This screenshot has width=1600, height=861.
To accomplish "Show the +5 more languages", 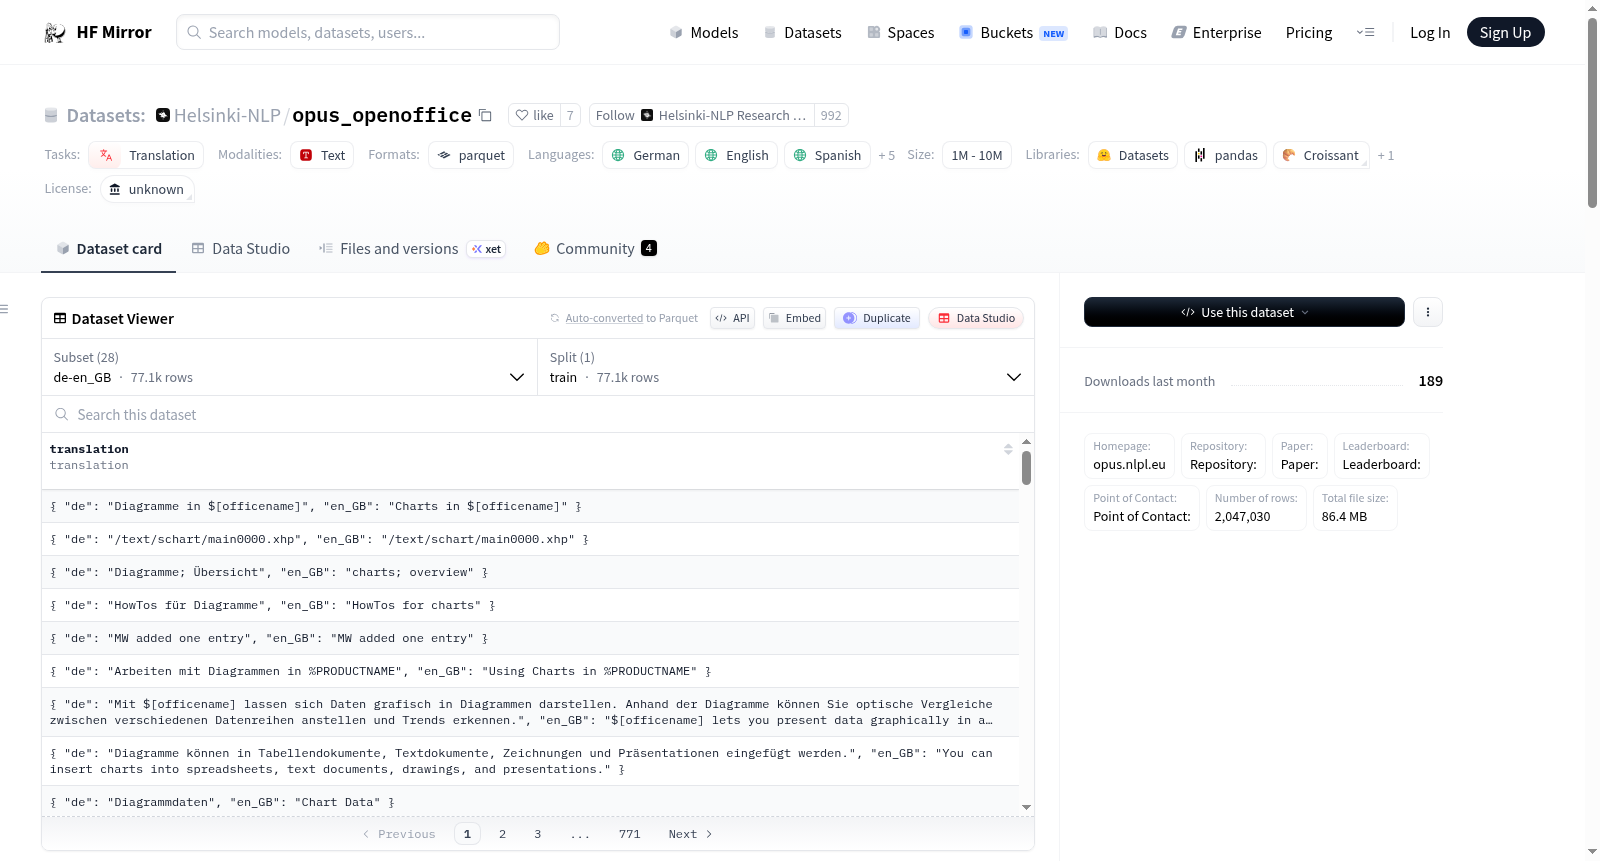I will [x=886, y=155].
